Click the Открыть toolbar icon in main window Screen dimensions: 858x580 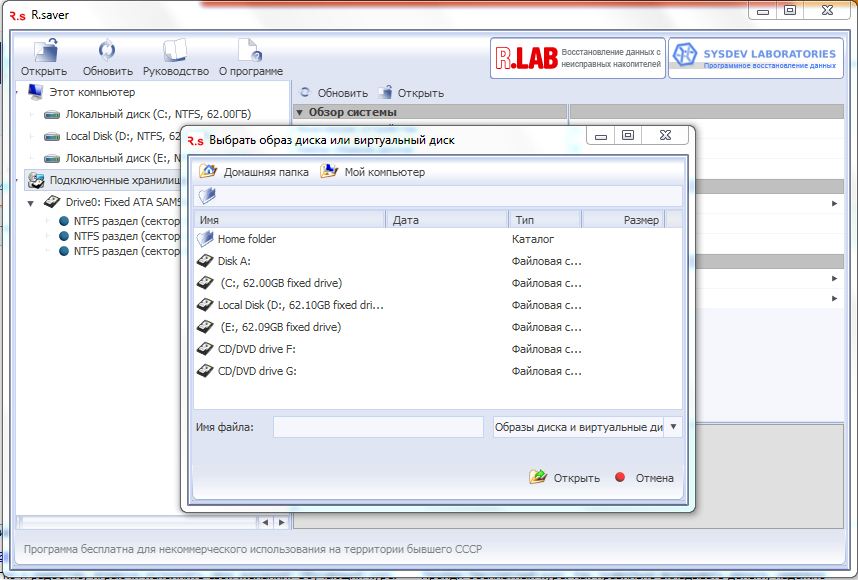44,57
